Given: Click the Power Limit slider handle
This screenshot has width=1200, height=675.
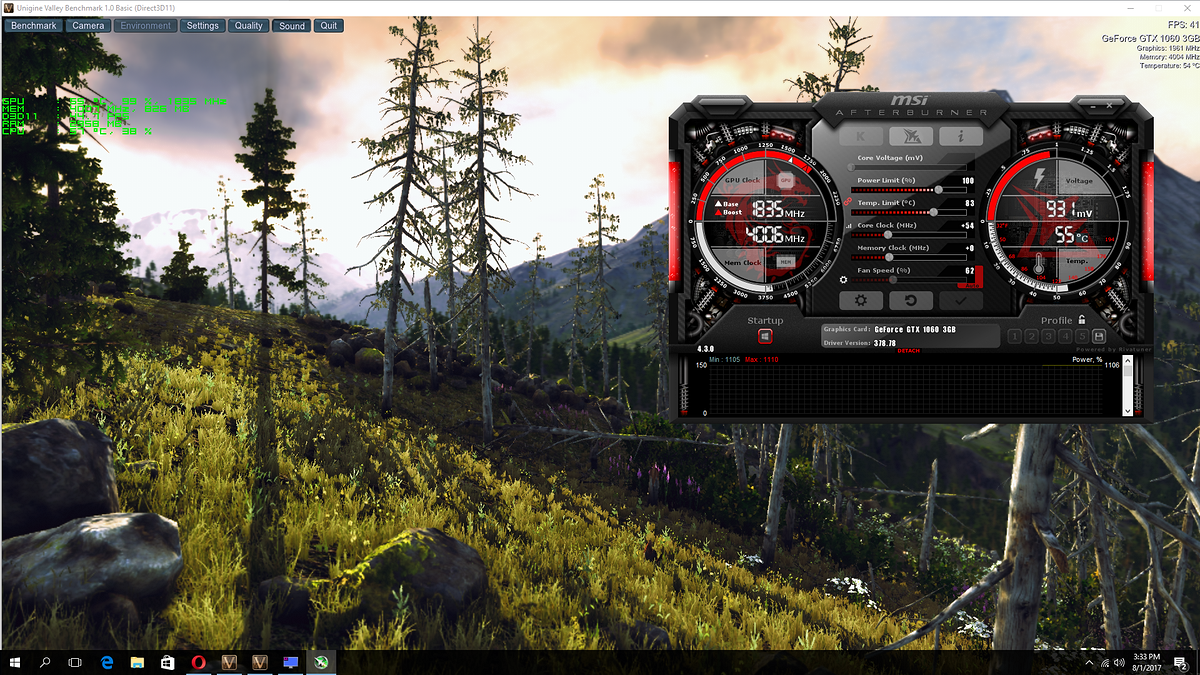Looking at the screenshot, I should (x=939, y=190).
